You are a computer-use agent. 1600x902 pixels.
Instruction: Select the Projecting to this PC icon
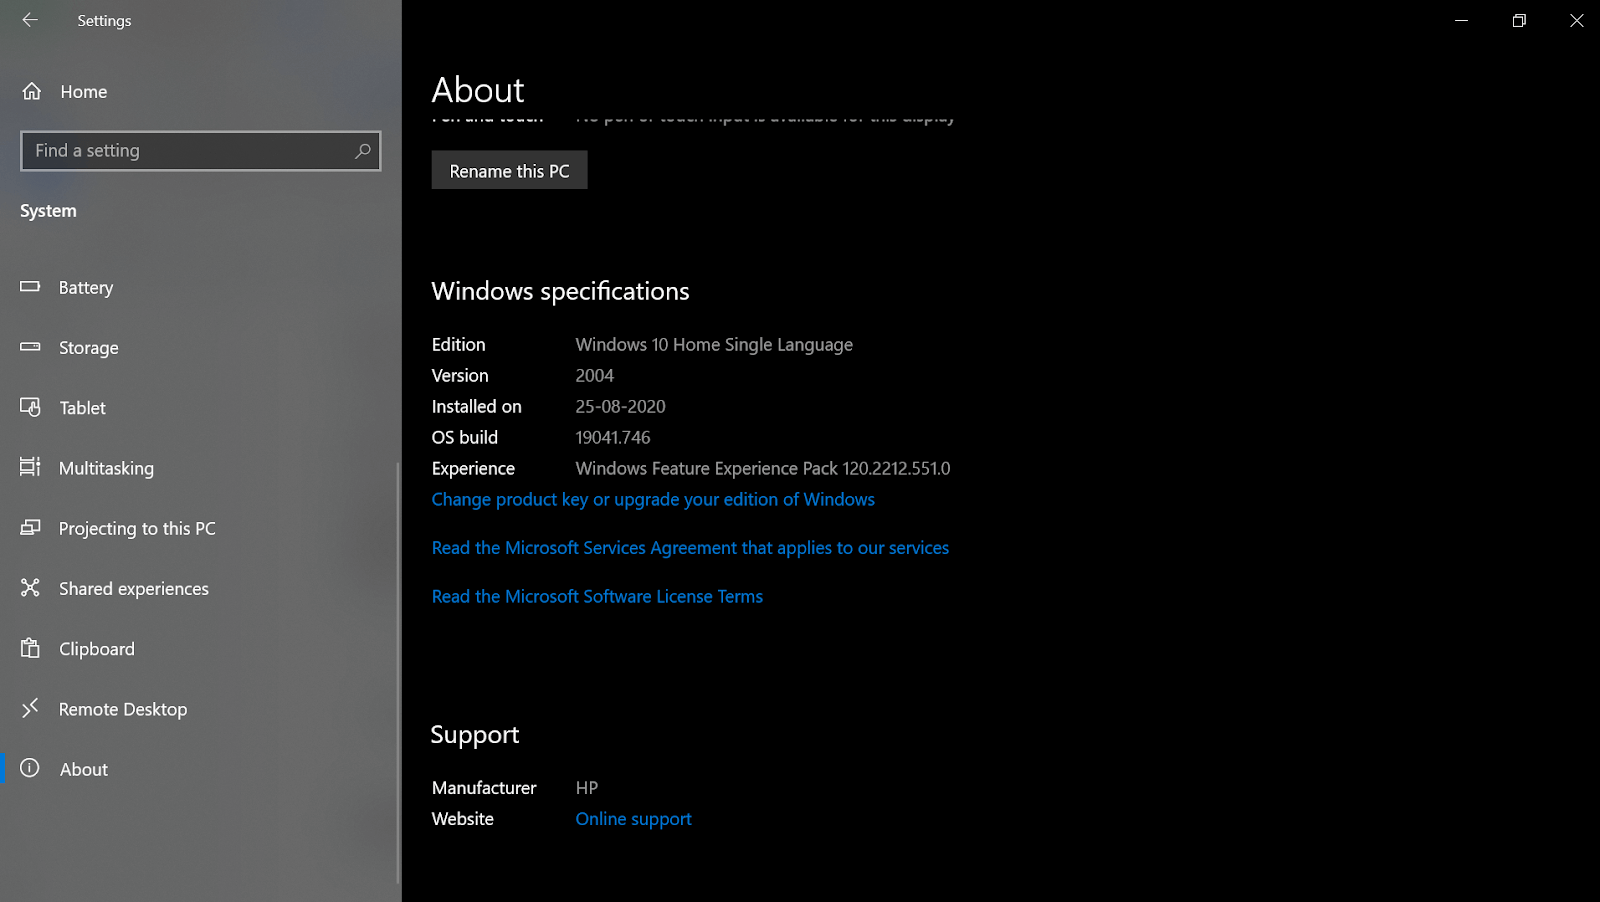pos(30,527)
